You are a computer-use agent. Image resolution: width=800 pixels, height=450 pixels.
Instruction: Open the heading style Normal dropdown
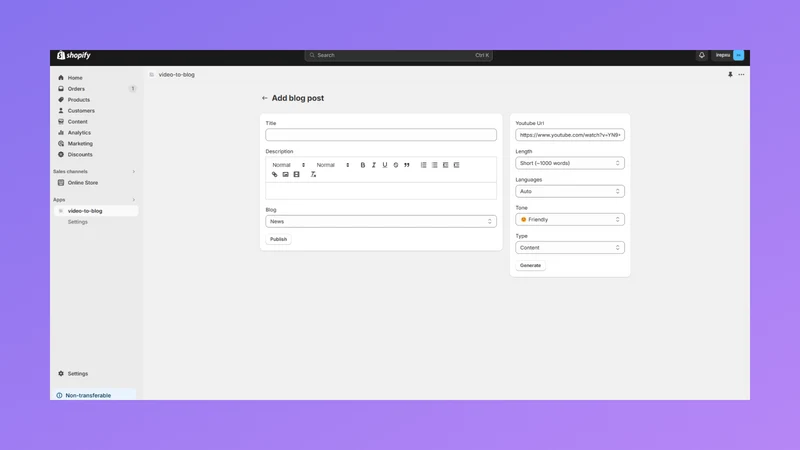coord(288,165)
